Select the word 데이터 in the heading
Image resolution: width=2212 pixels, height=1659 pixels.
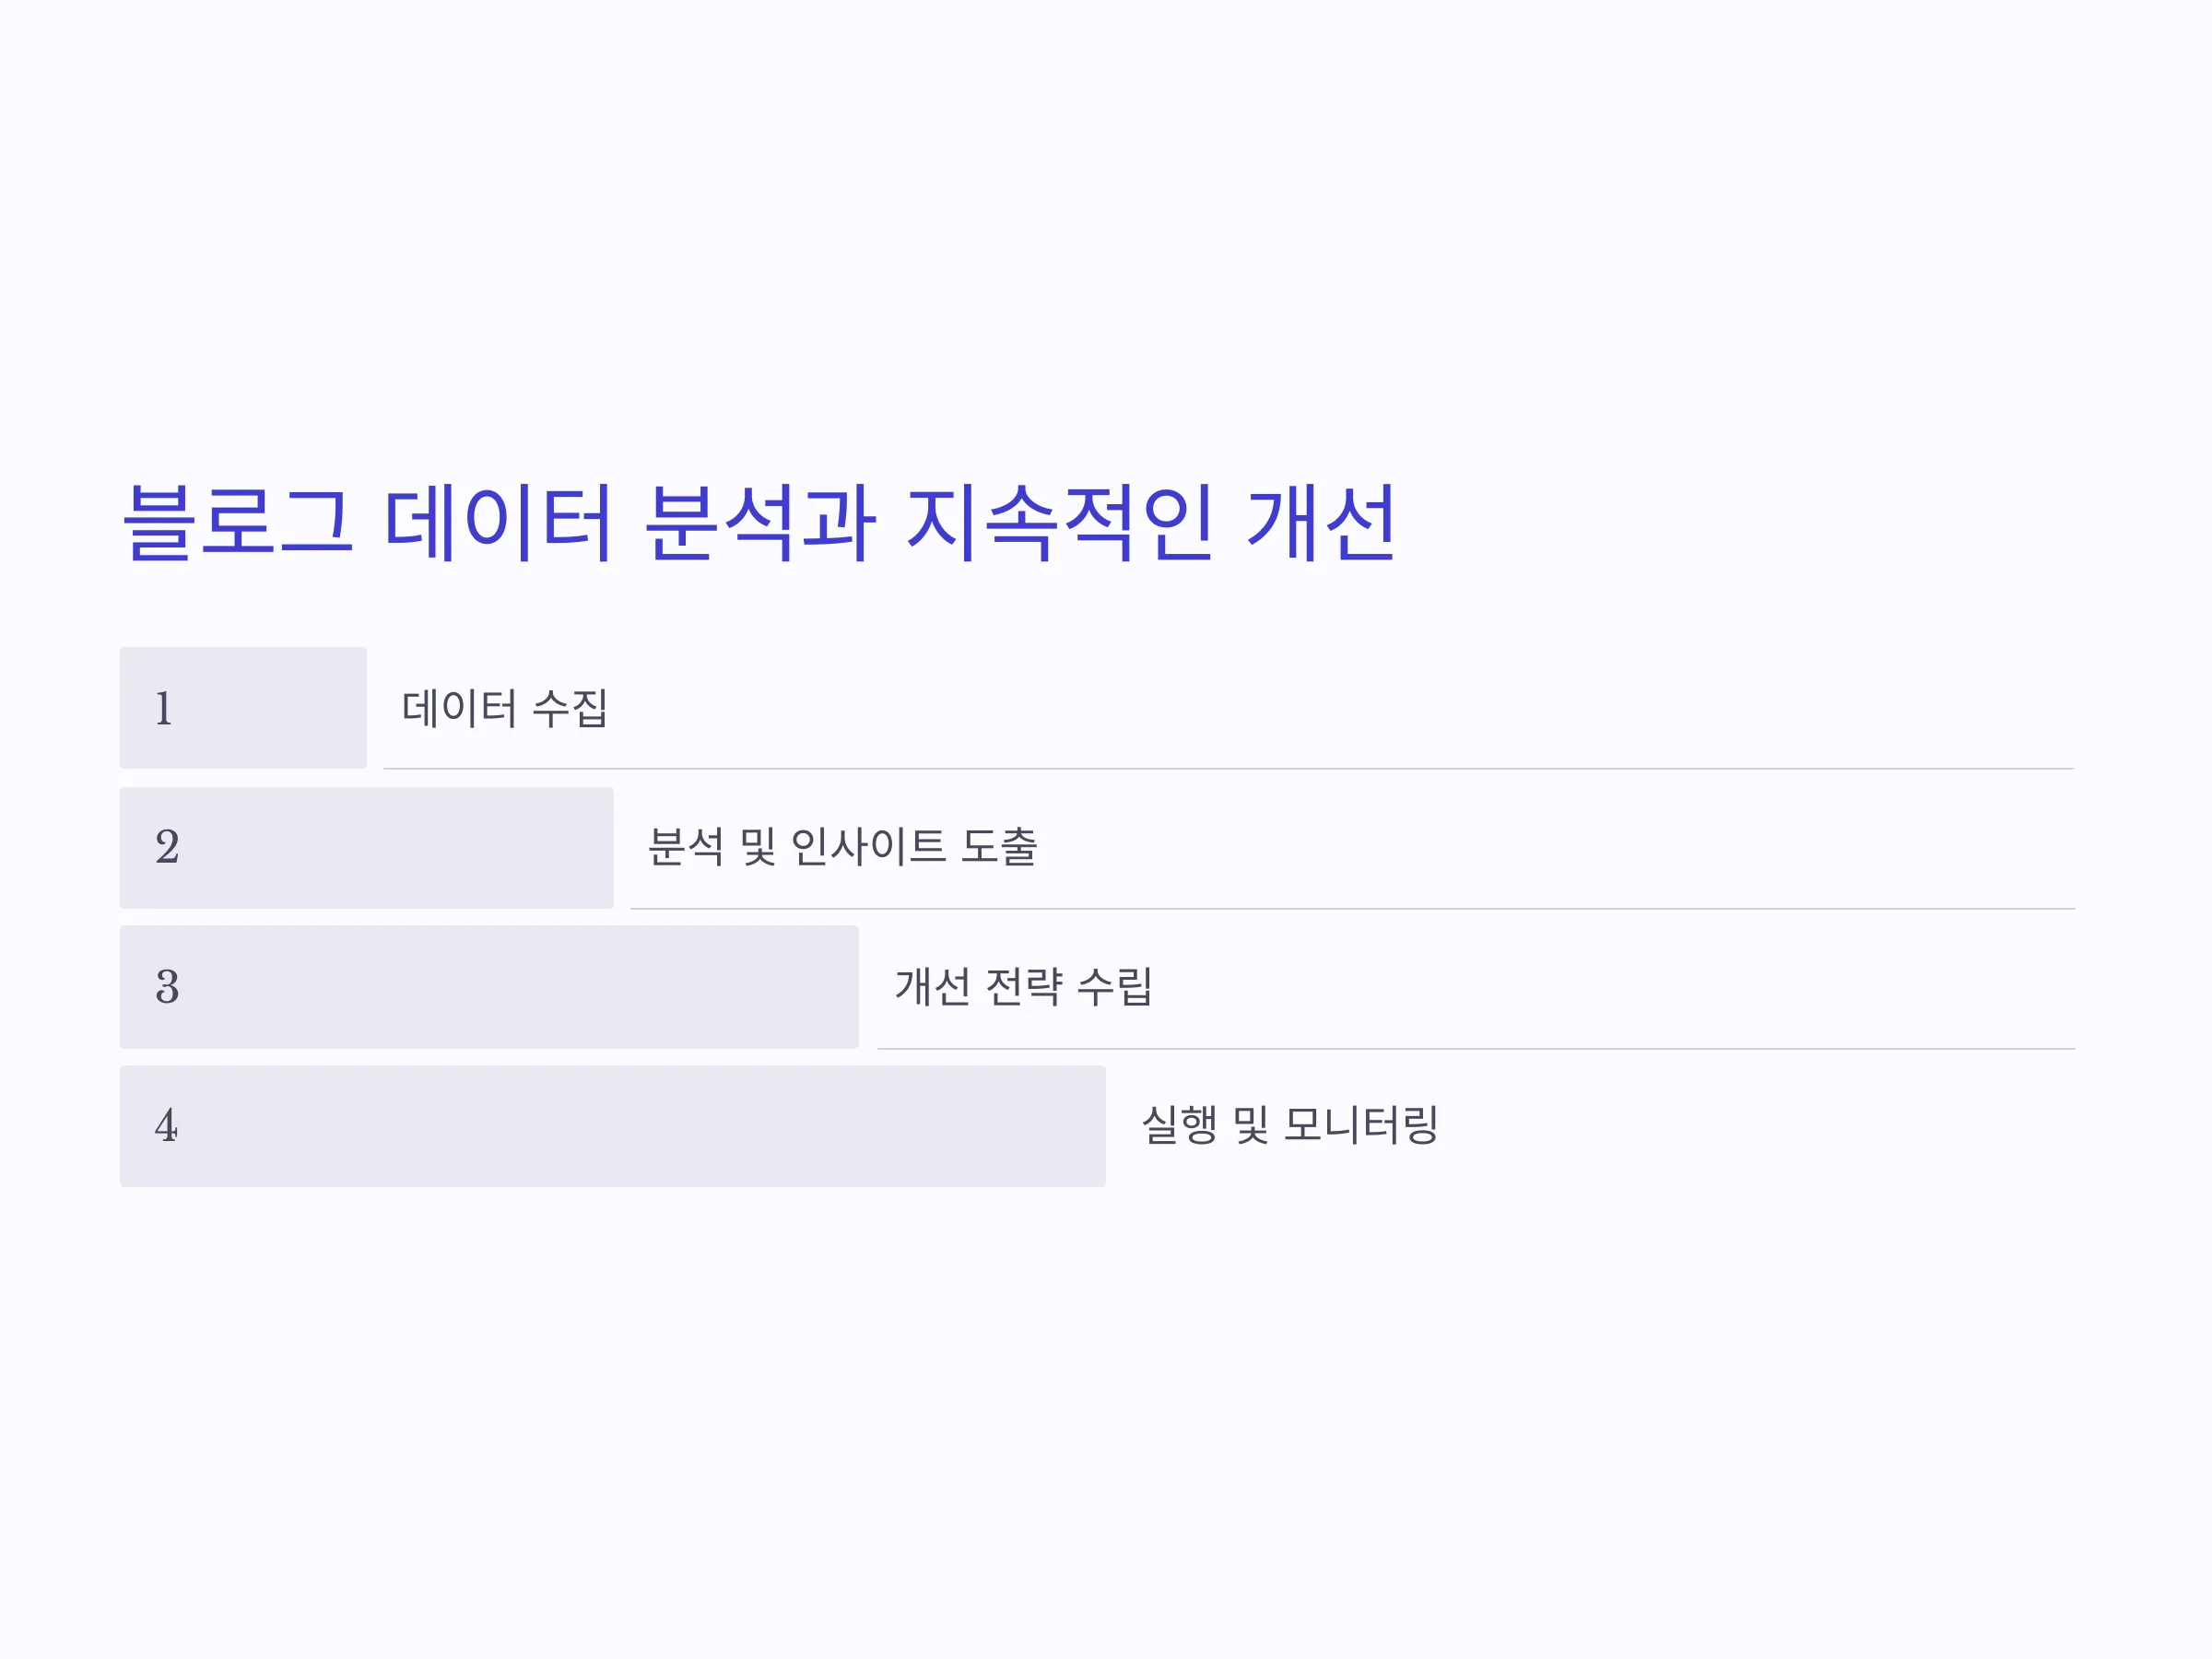498,522
